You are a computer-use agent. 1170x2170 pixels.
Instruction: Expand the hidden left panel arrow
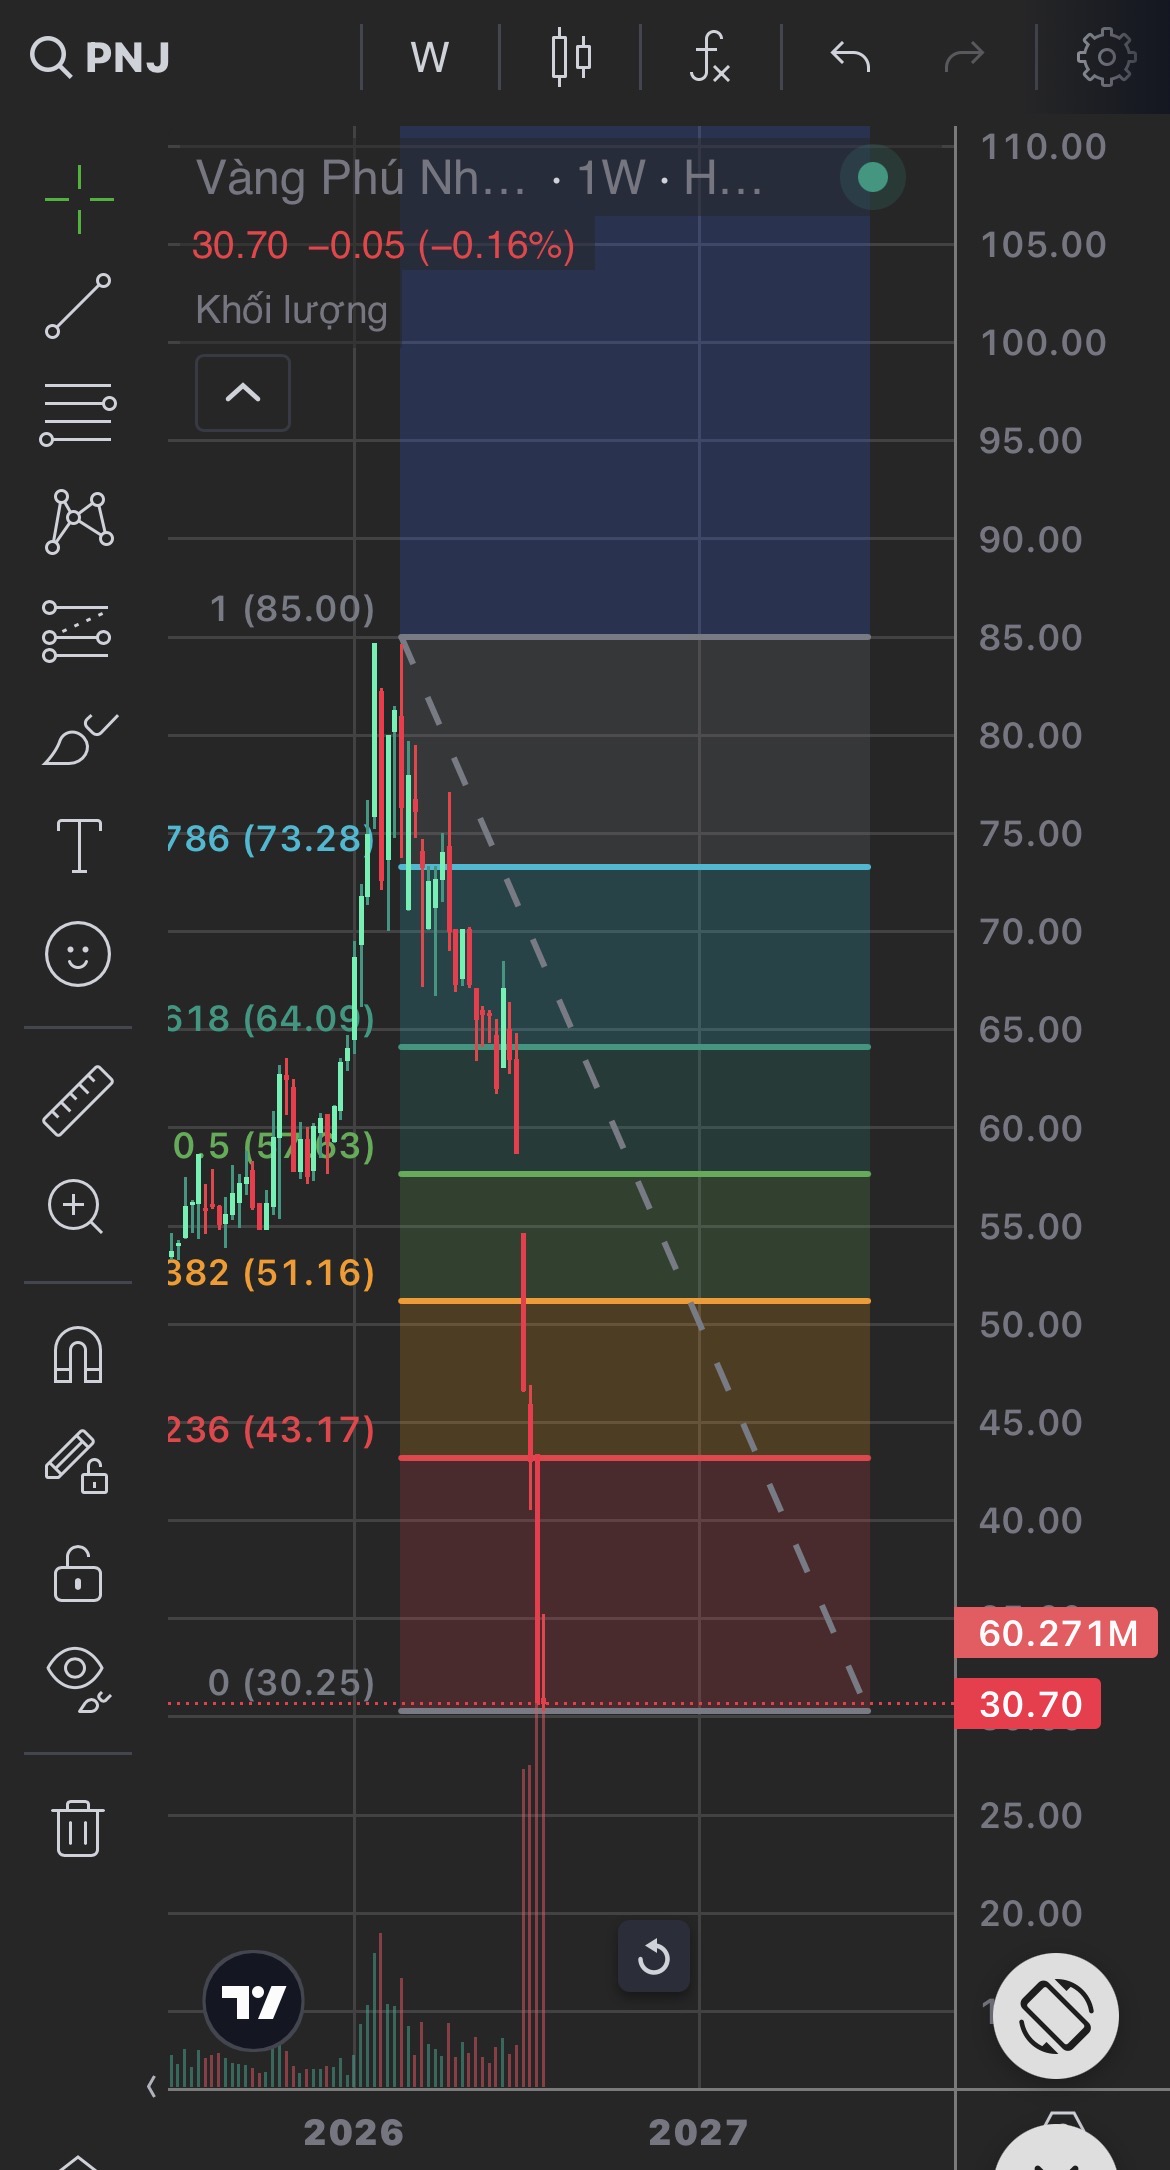tap(151, 2086)
